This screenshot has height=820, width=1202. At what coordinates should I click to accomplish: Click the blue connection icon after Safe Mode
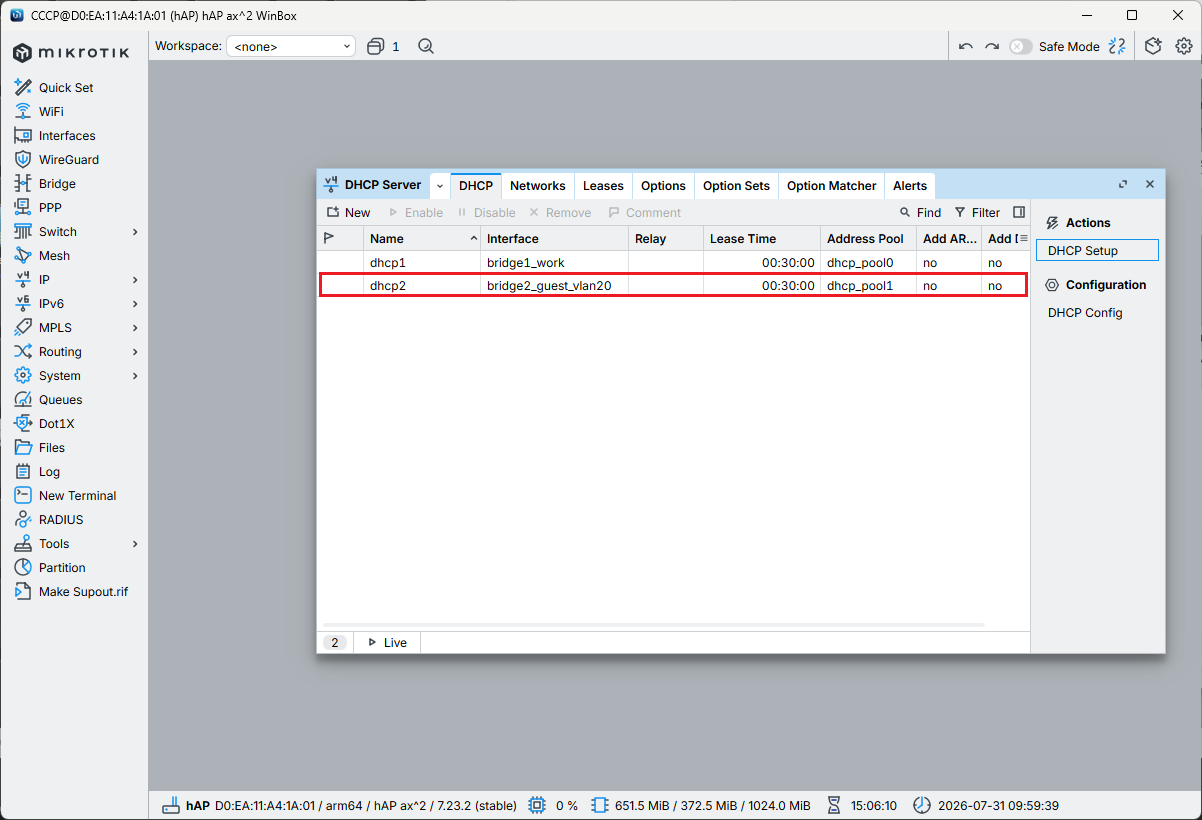coord(1117,46)
